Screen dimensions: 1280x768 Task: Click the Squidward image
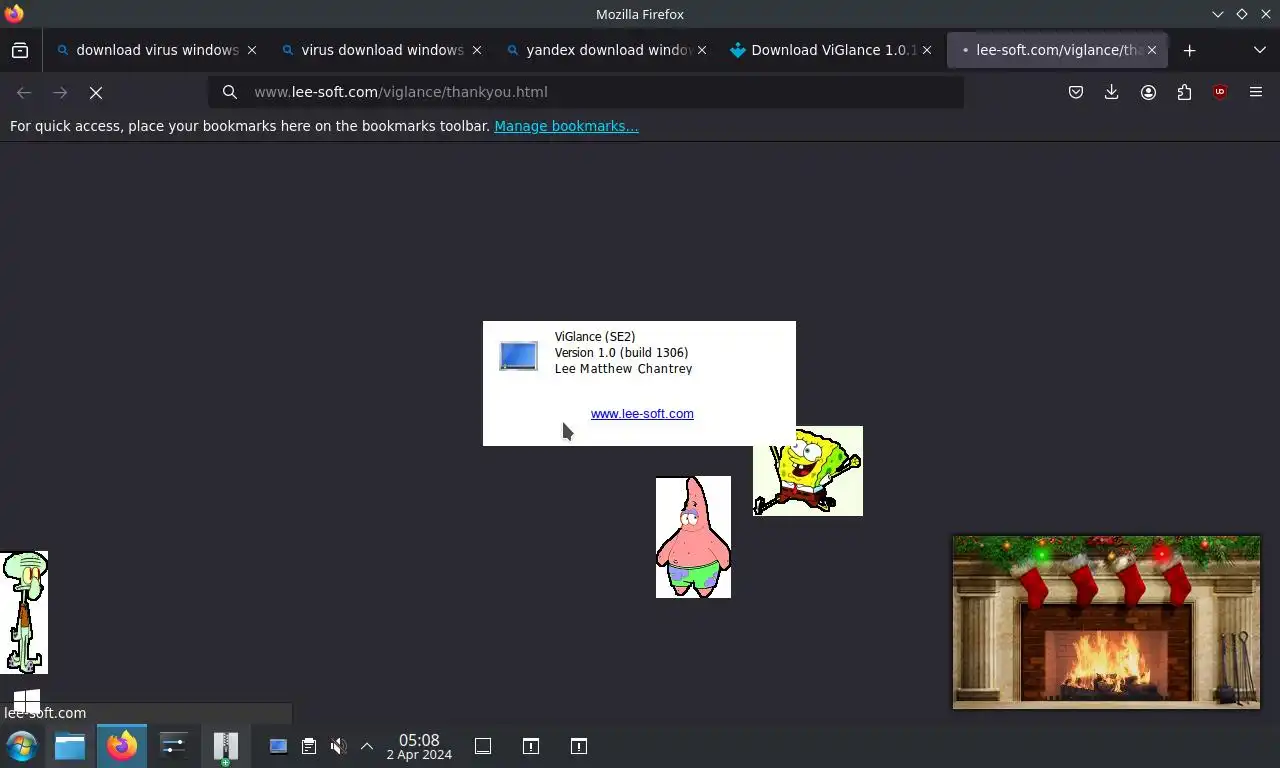coord(24,612)
